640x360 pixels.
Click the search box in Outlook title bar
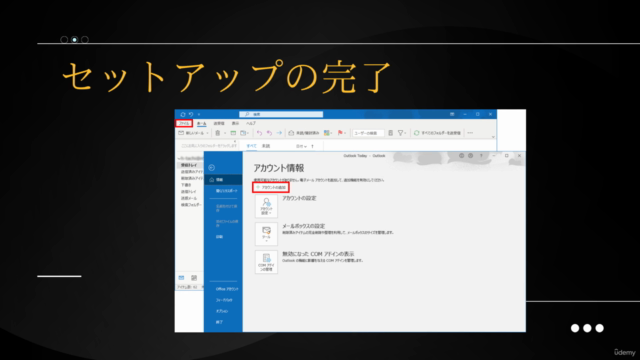(281, 114)
